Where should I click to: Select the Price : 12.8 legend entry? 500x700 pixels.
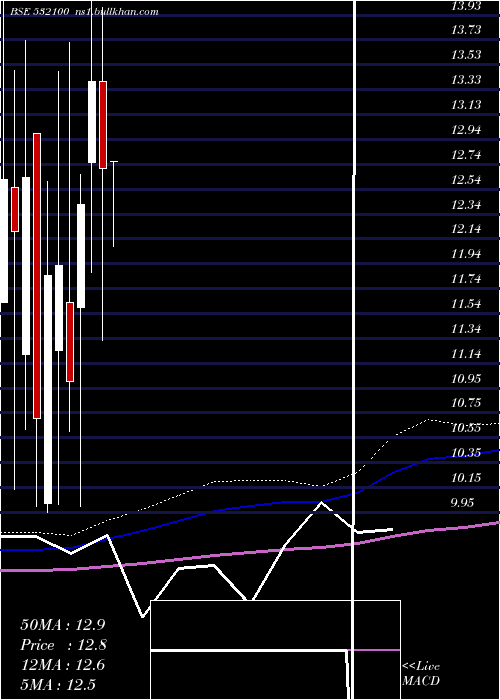click(64, 645)
